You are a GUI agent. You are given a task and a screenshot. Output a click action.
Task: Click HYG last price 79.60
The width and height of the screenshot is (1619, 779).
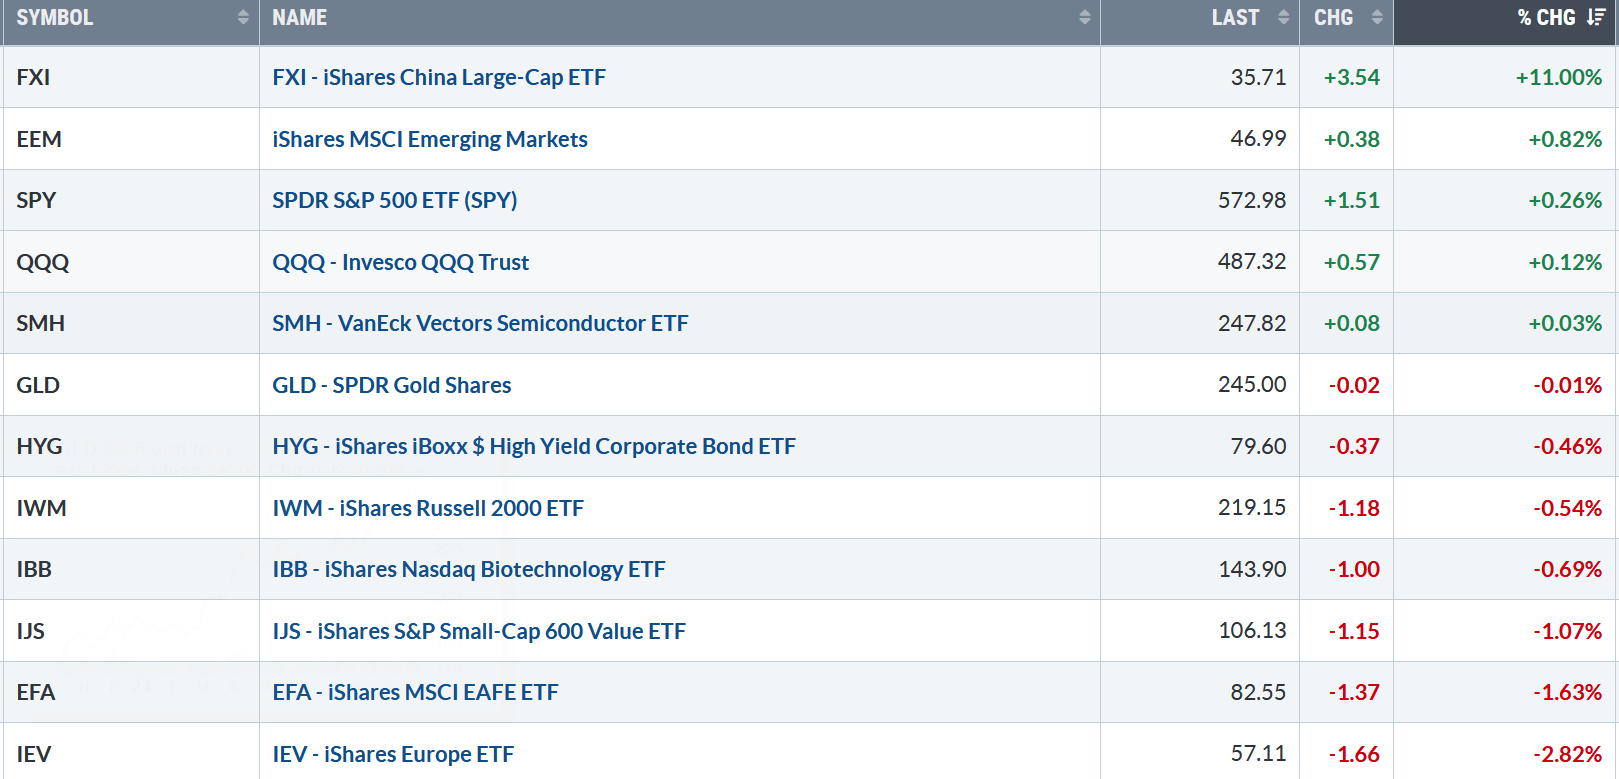click(x=1258, y=446)
